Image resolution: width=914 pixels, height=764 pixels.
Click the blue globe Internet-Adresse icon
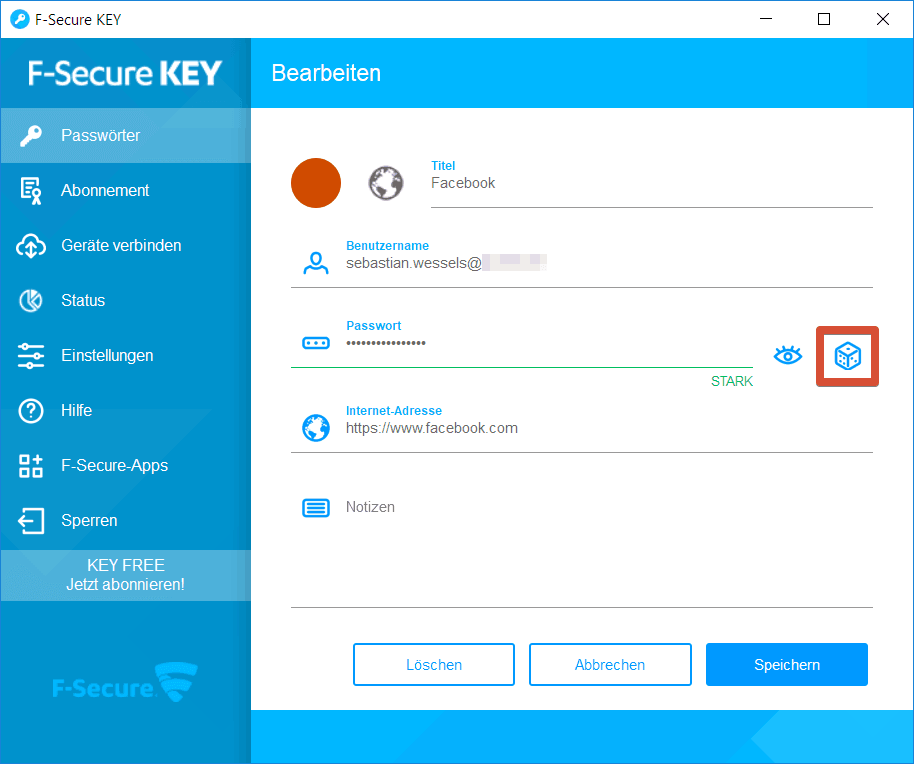point(316,428)
